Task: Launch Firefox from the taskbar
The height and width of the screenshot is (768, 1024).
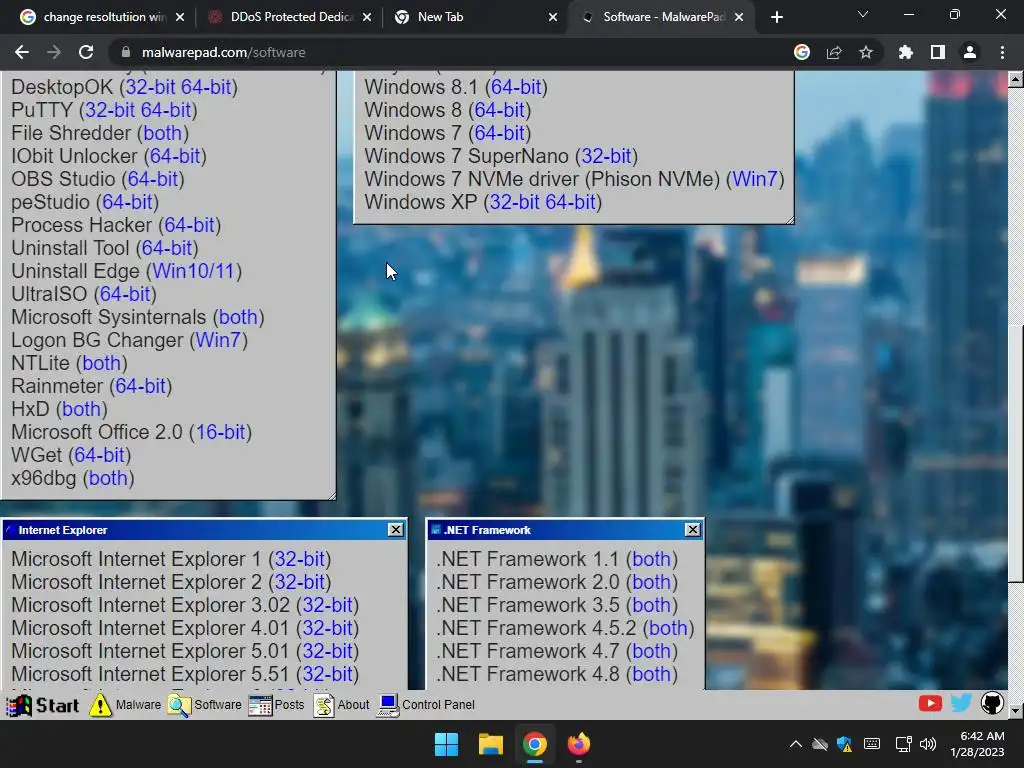Action: (x=579, y=744)
